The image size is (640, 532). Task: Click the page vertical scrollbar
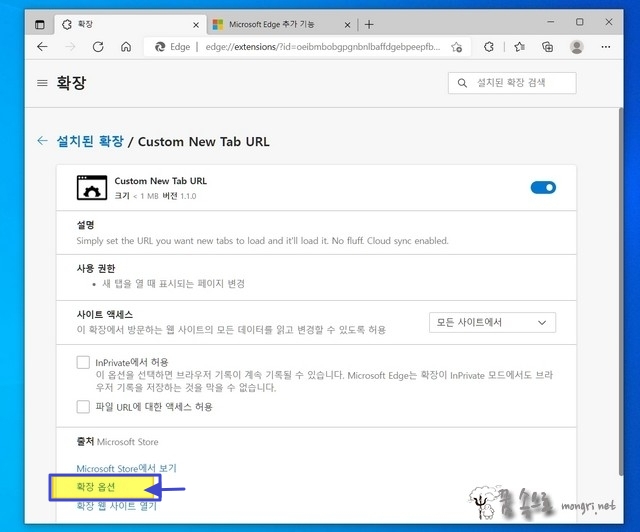click(x=621, y=291)
